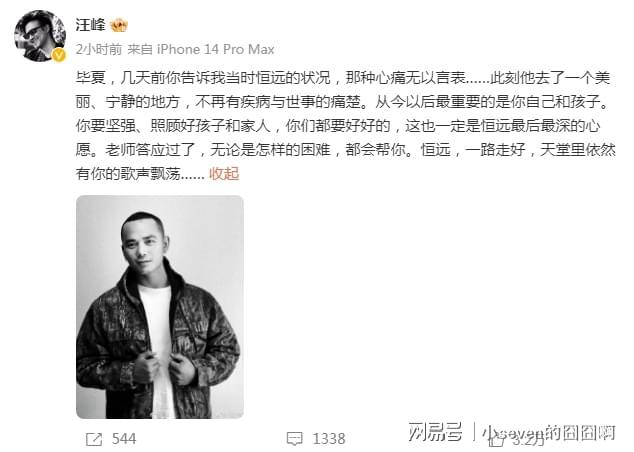Click the repost count 544

pyautogui.click(x=124, y=439)
